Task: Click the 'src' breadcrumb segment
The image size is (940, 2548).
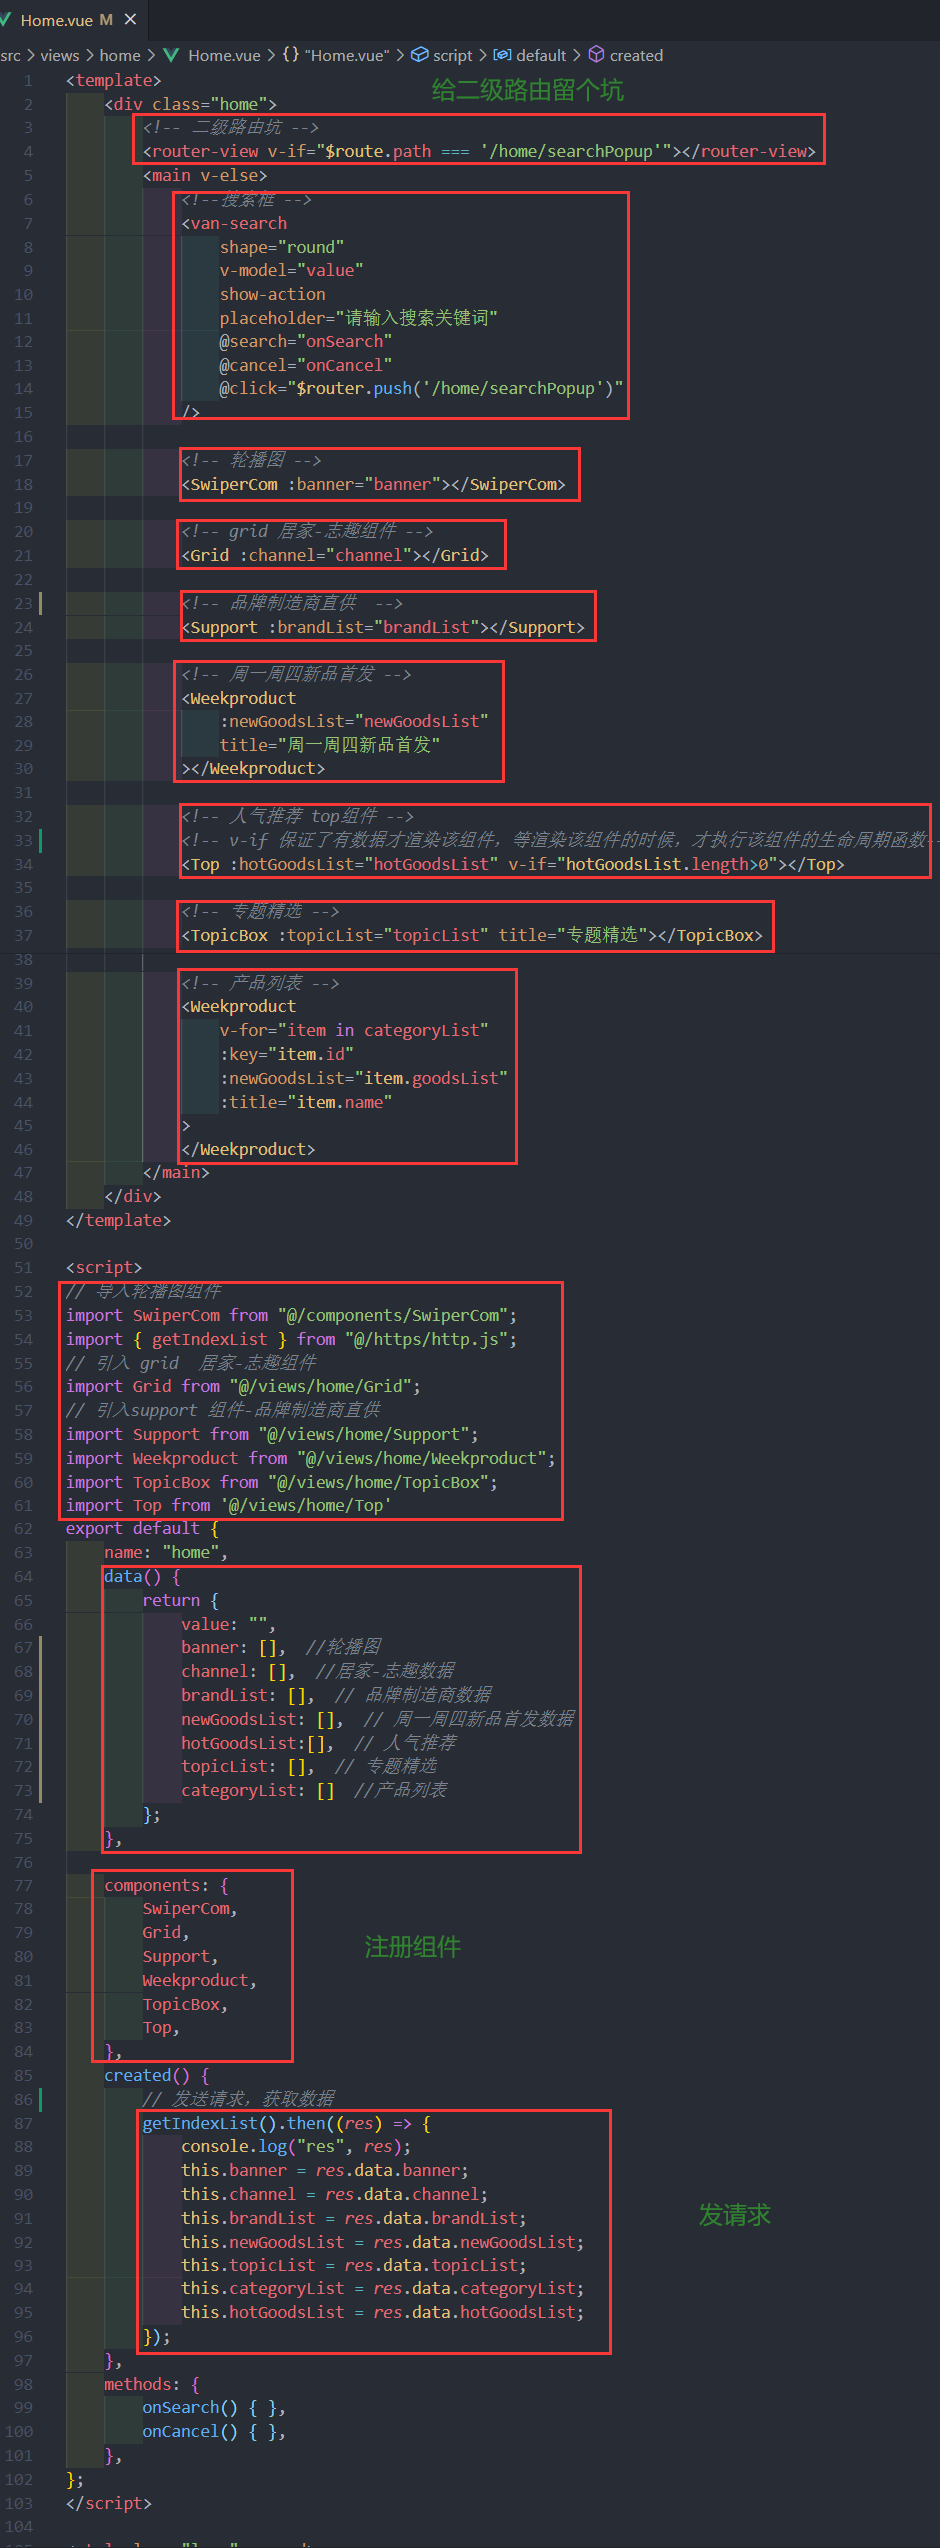Action: 11,56
